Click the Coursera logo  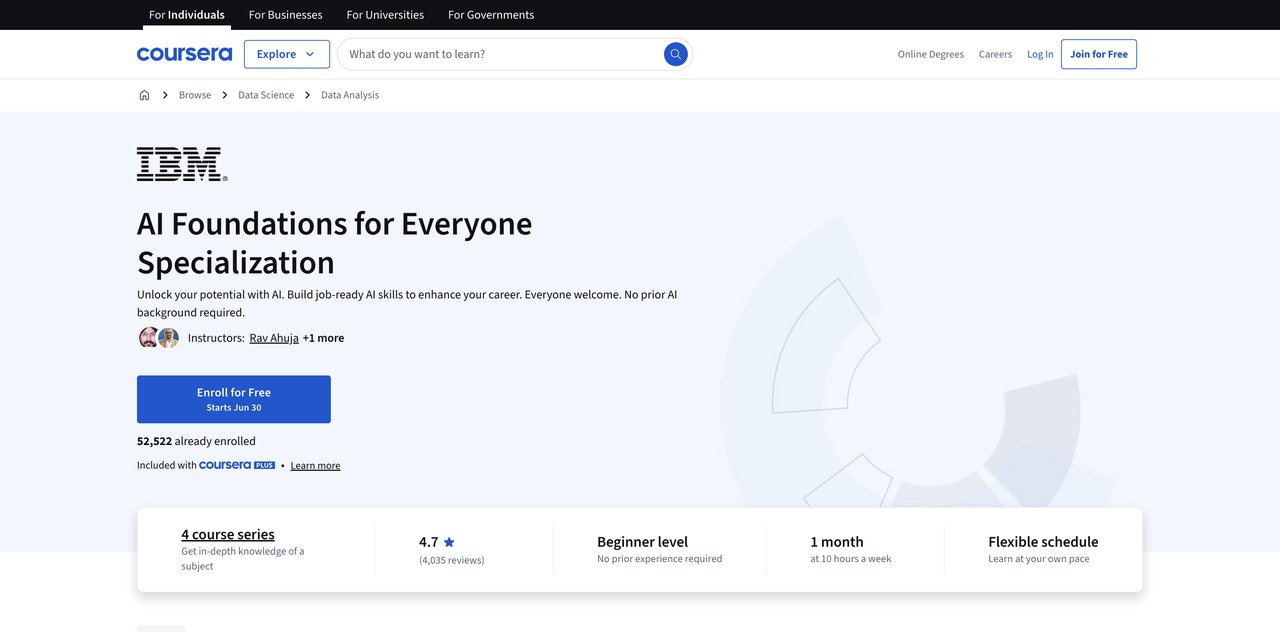(x=184, y=54)
